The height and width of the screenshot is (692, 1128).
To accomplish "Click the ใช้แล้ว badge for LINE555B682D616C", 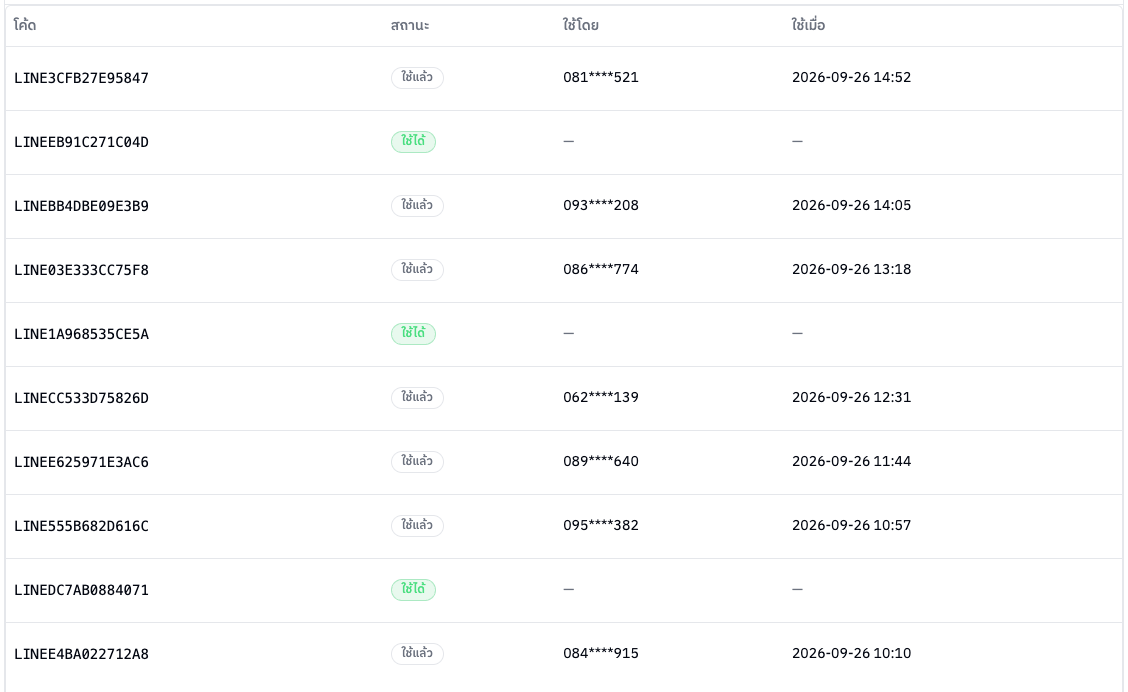I will point(417,526).
